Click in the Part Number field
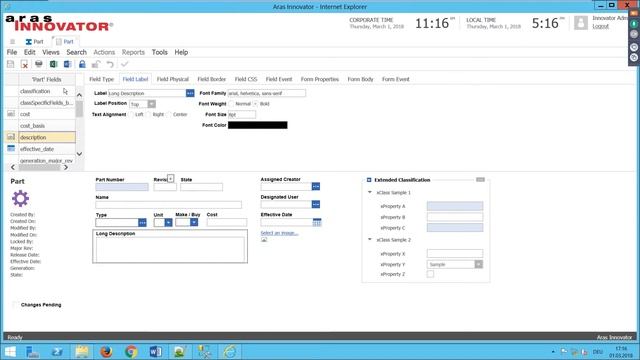This screenshot has height=360, width=640. coord(122,187)
